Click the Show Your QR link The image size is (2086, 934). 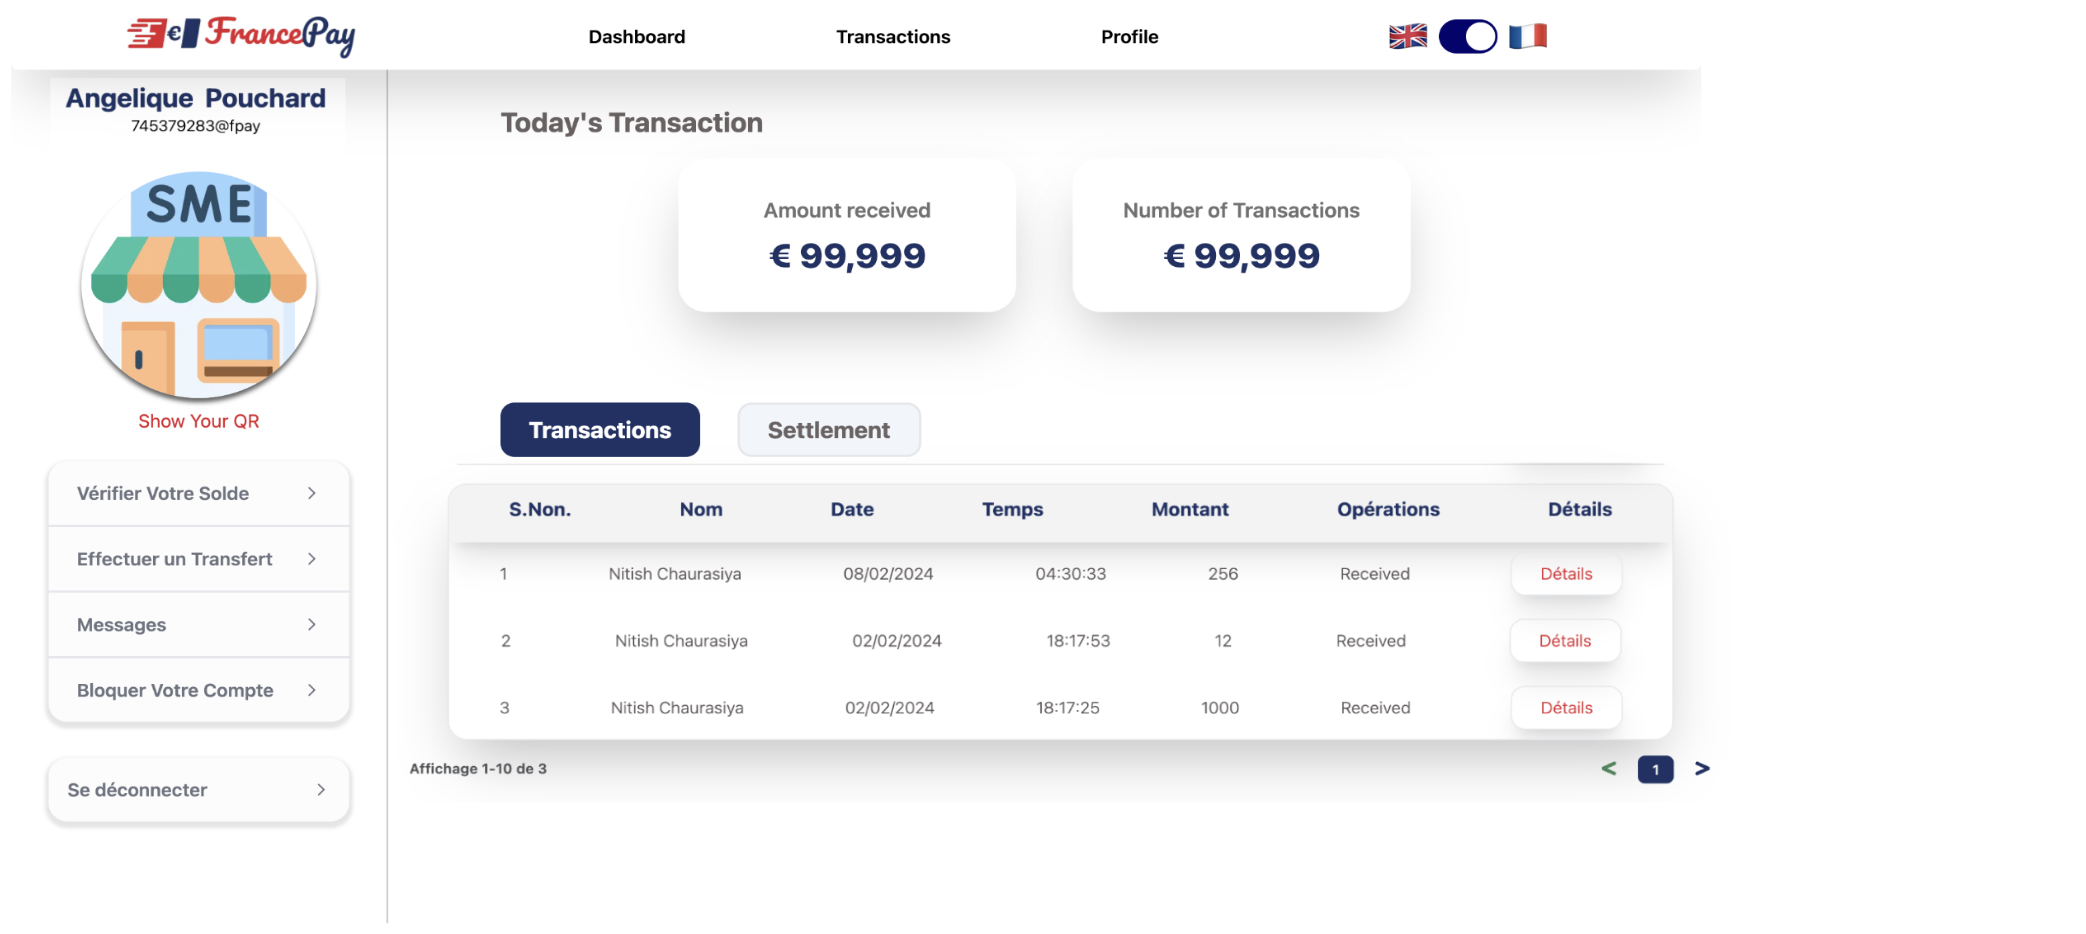pyautogui.click(x=198, y=421)
